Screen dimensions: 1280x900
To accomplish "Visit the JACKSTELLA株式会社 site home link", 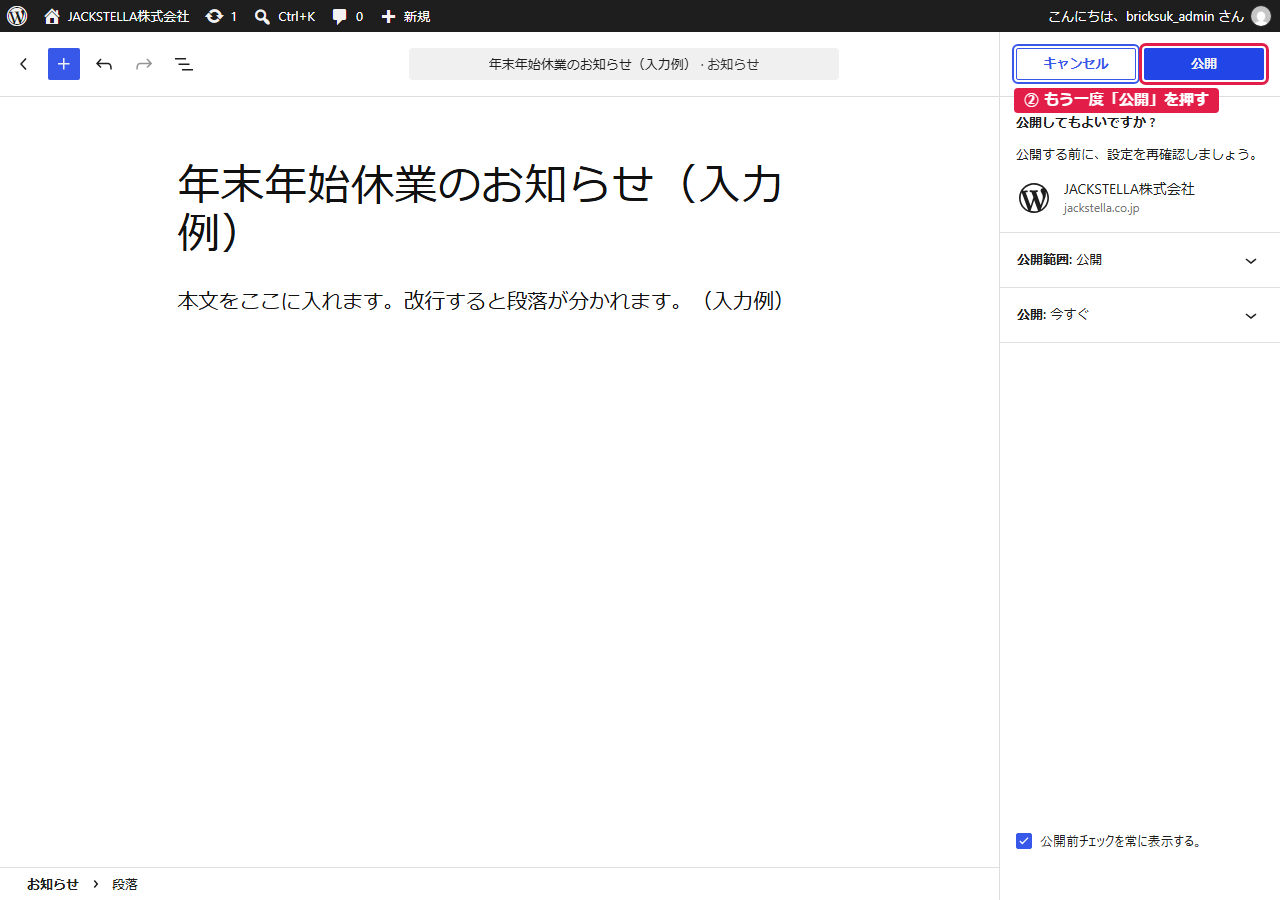I will click(116, 16).
